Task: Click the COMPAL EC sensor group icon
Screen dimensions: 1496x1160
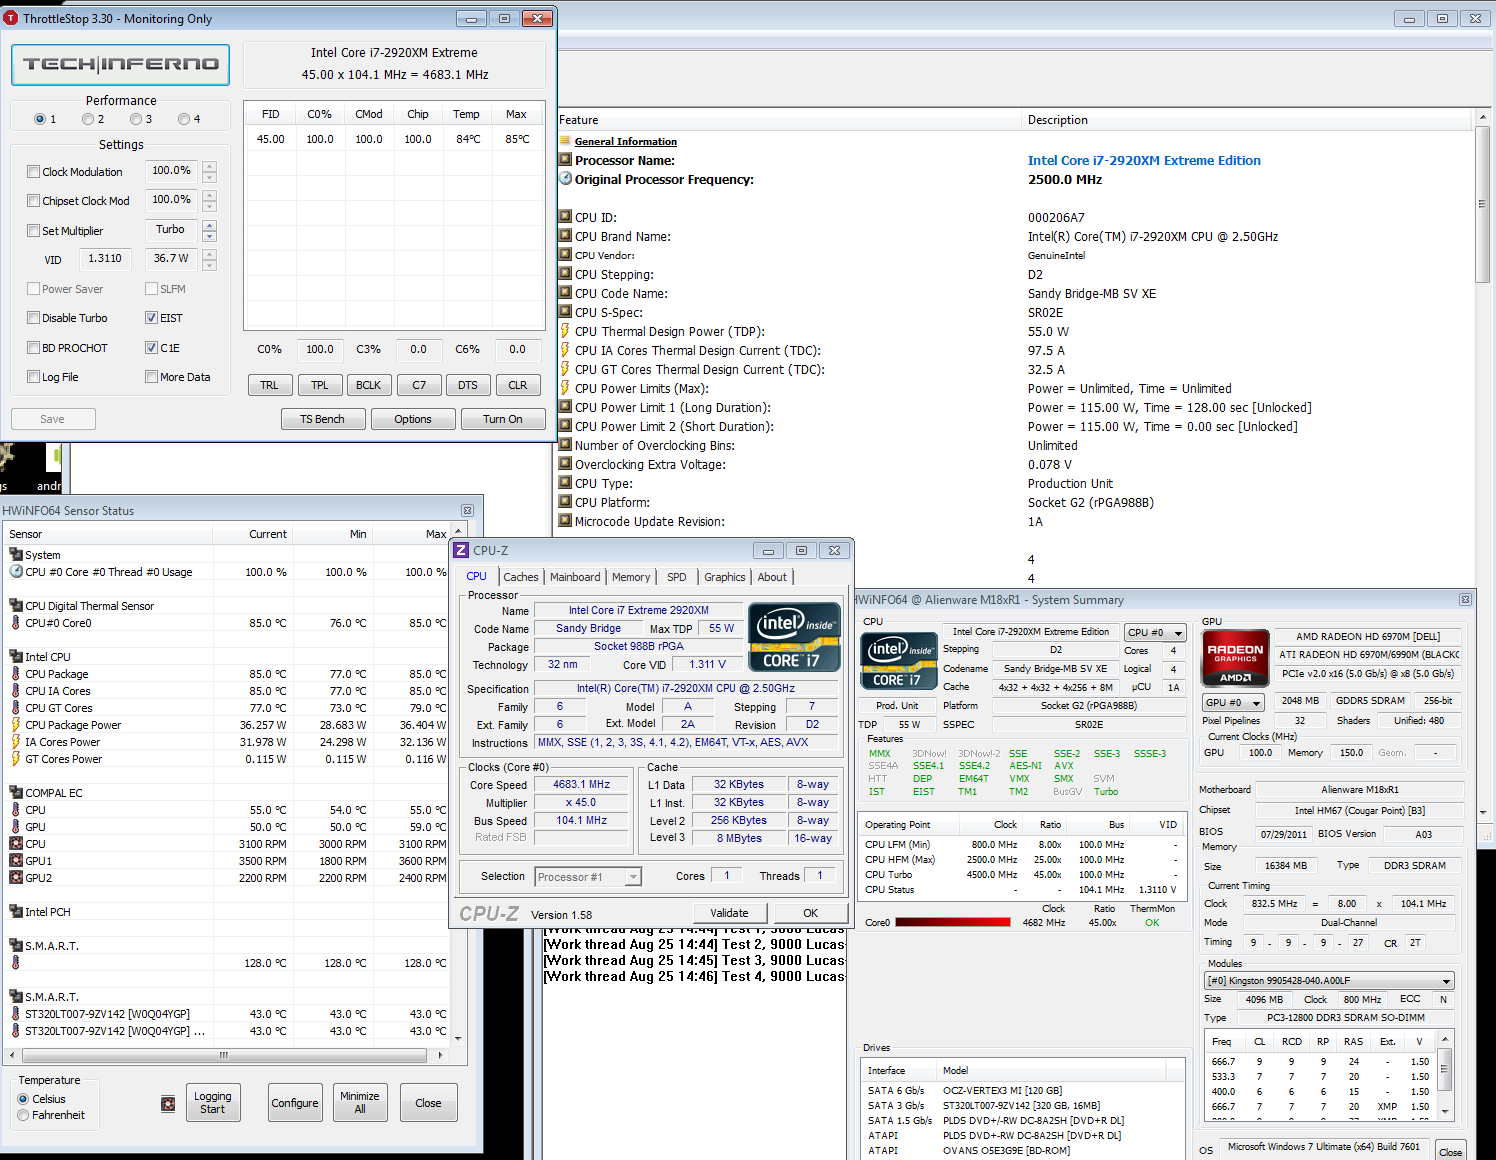Action: click(x=16, y=793)
